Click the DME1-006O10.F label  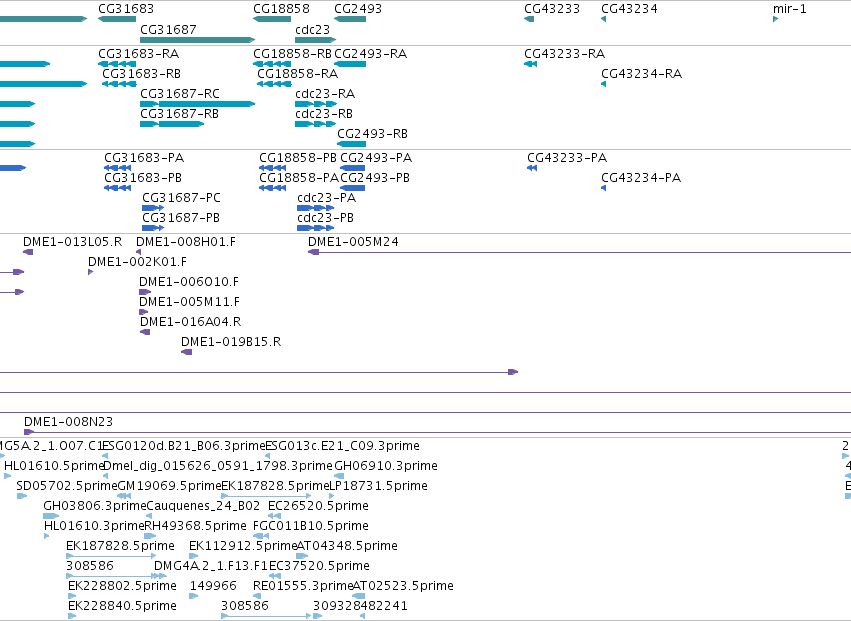pyautogui.click(x=189, y=282)
